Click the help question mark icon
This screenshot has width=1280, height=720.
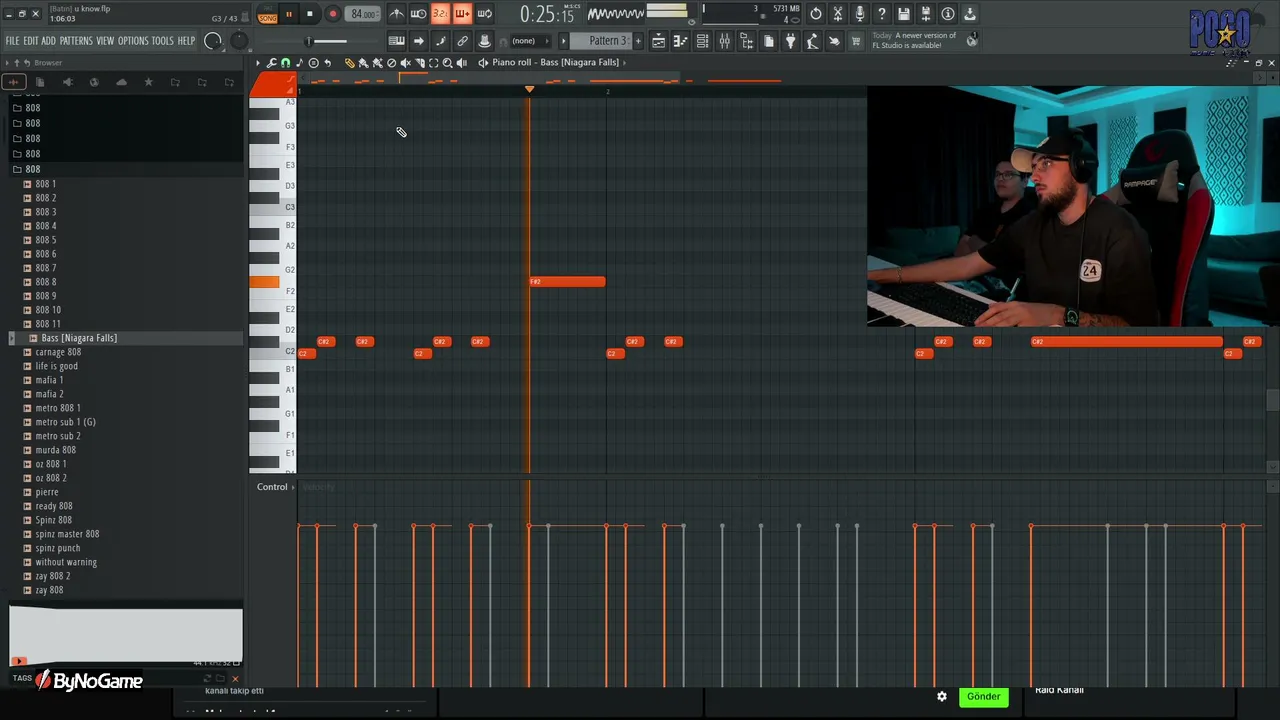[882, 14]
